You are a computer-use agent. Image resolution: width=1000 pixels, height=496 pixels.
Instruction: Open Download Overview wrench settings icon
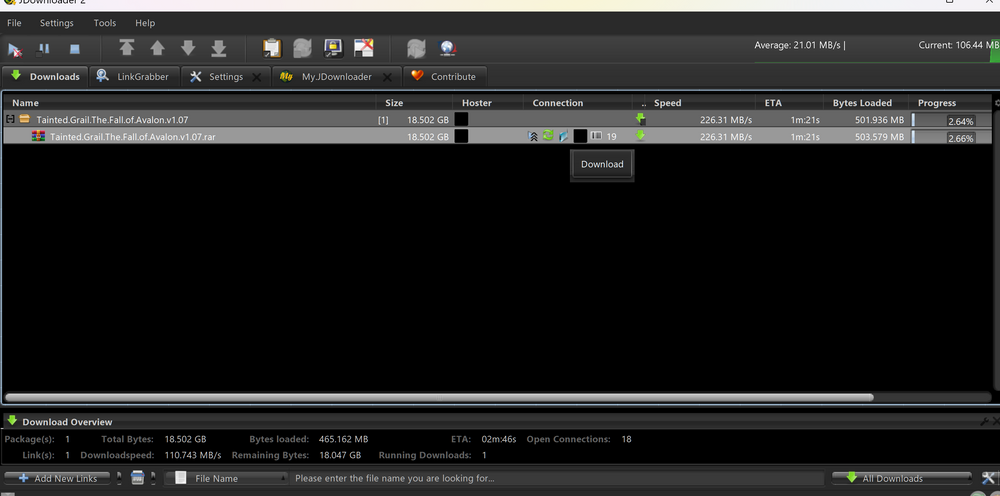pos(985,421)
